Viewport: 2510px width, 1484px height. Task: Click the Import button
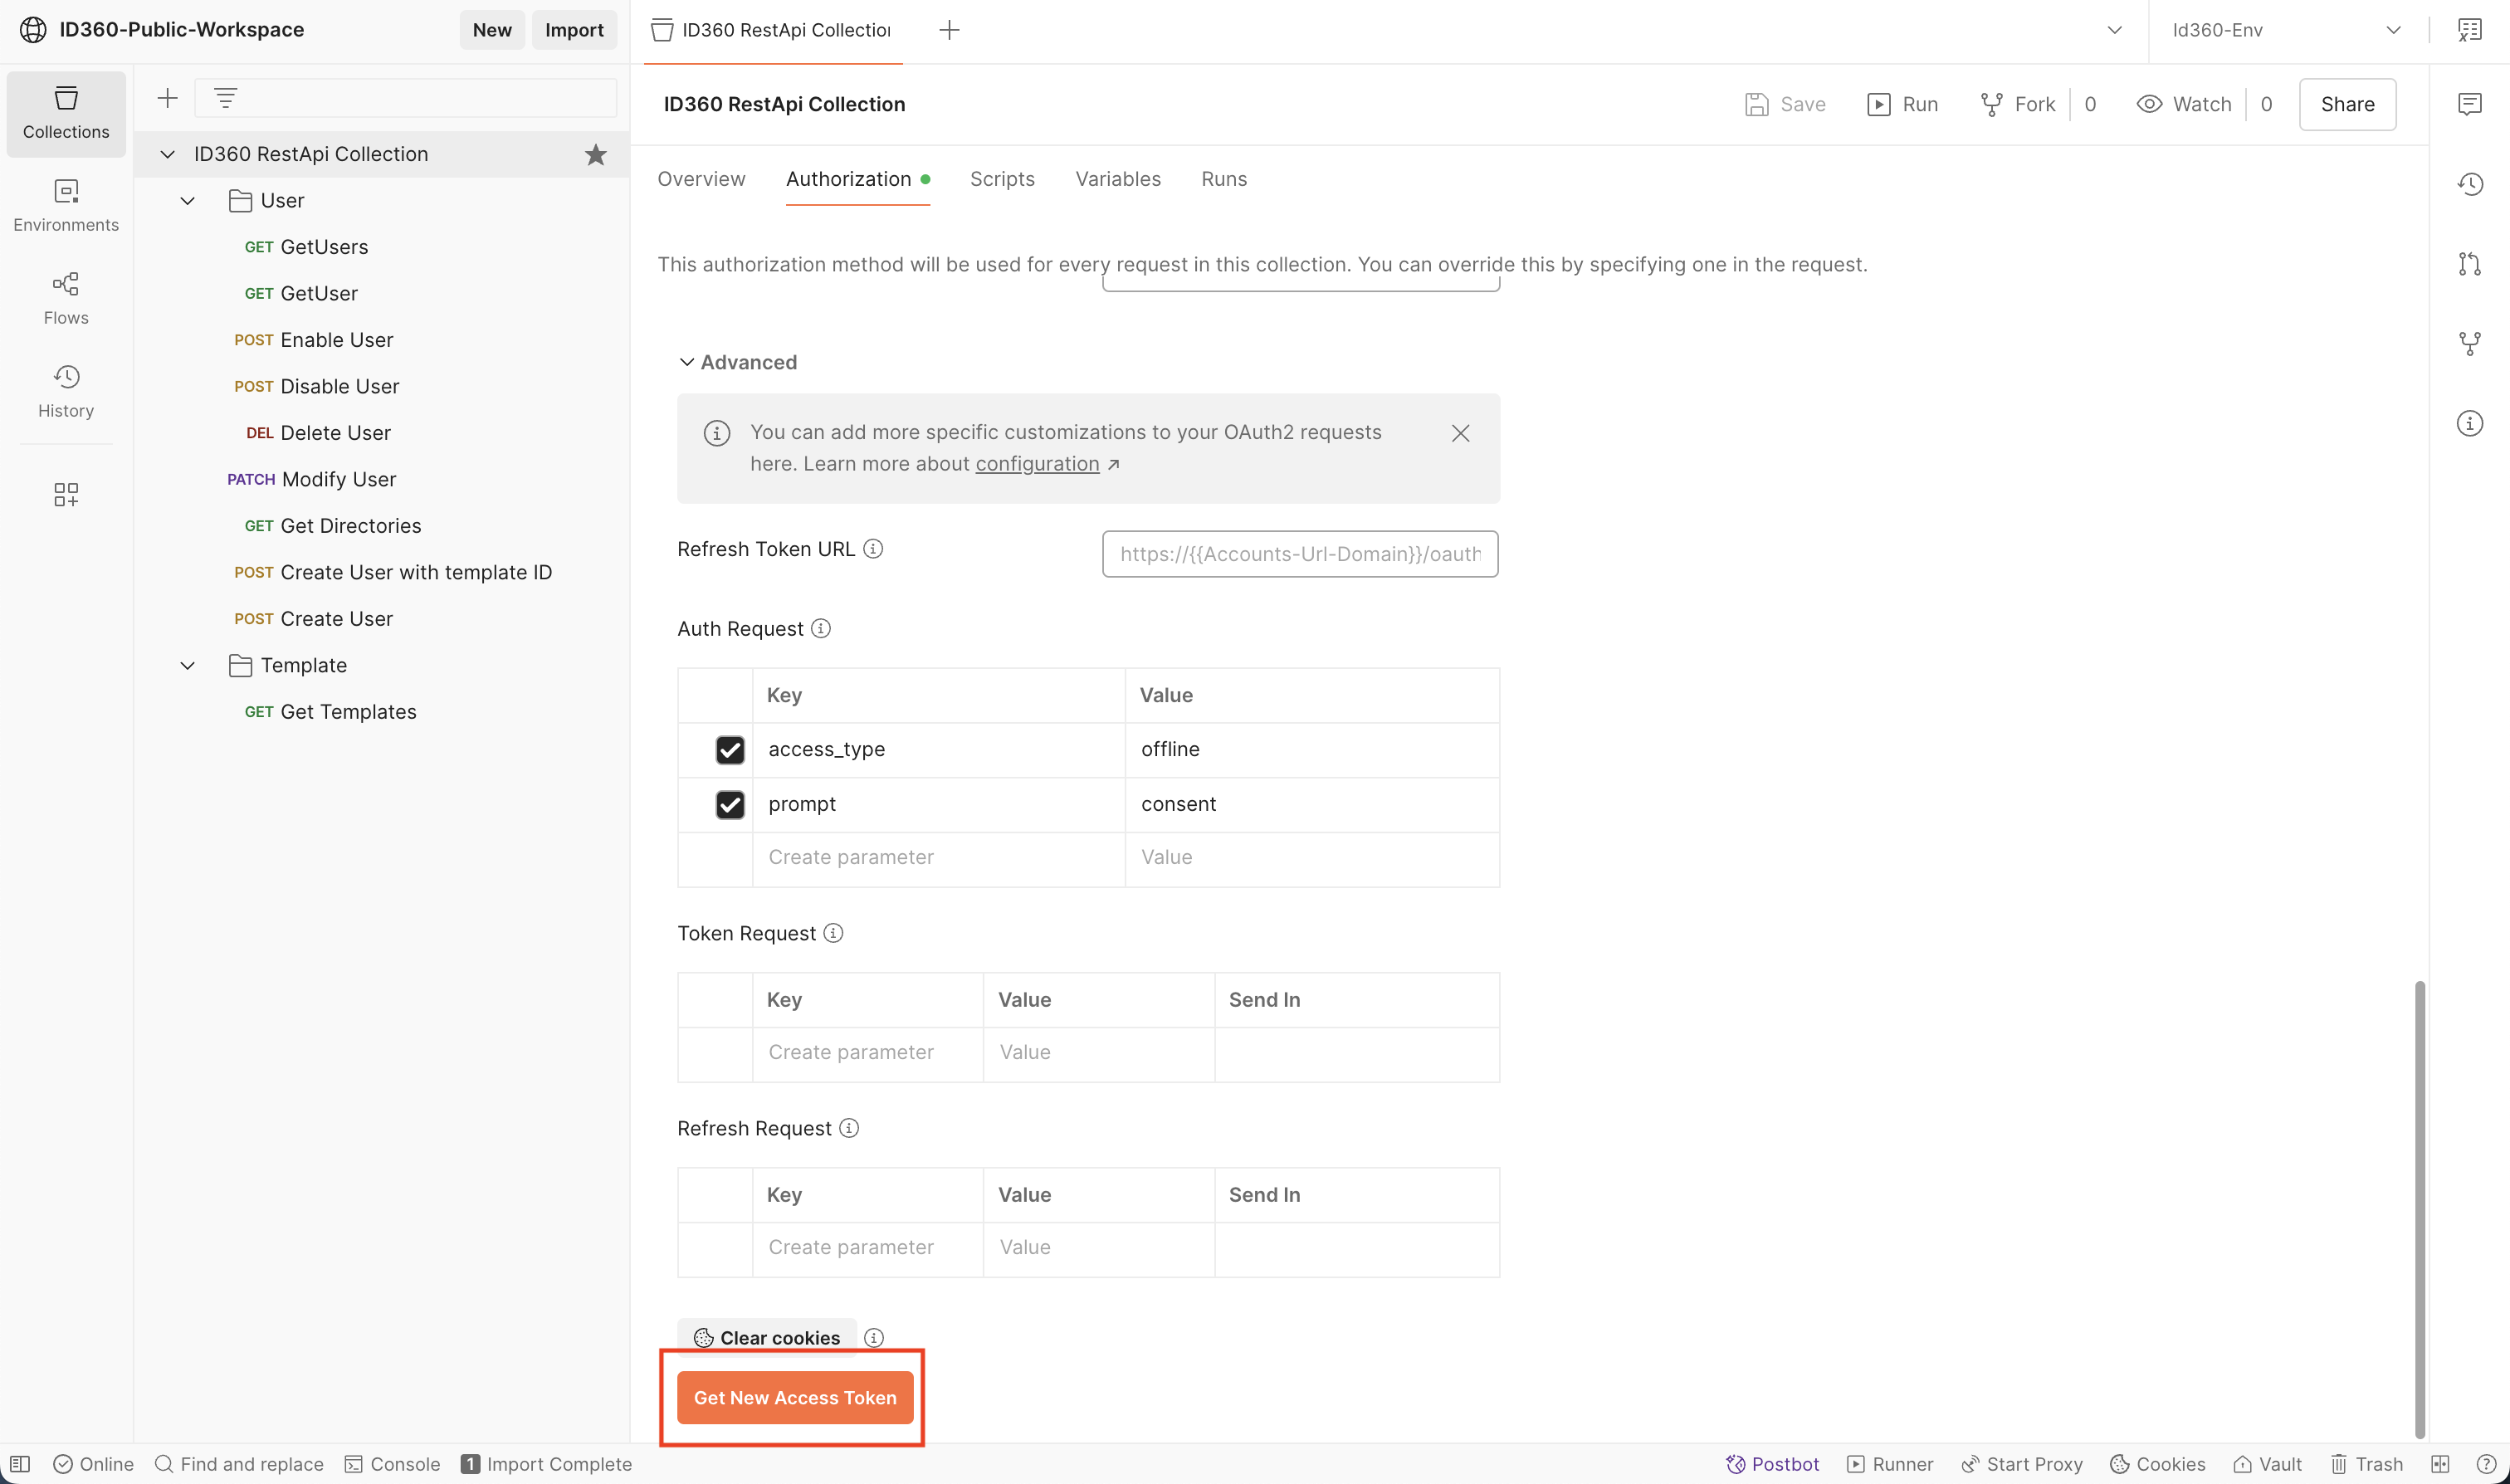pos(574,30)
